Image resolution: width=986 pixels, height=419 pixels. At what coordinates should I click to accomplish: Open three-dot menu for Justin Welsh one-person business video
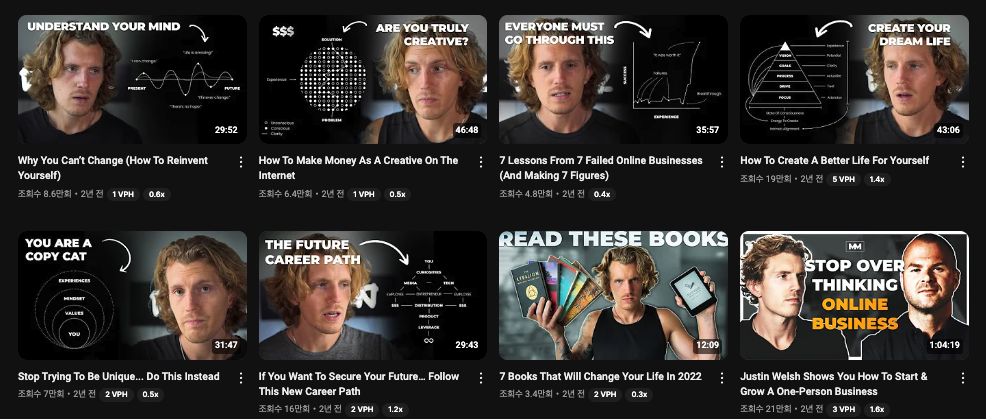pyautogui.click(x=963, y=378)
